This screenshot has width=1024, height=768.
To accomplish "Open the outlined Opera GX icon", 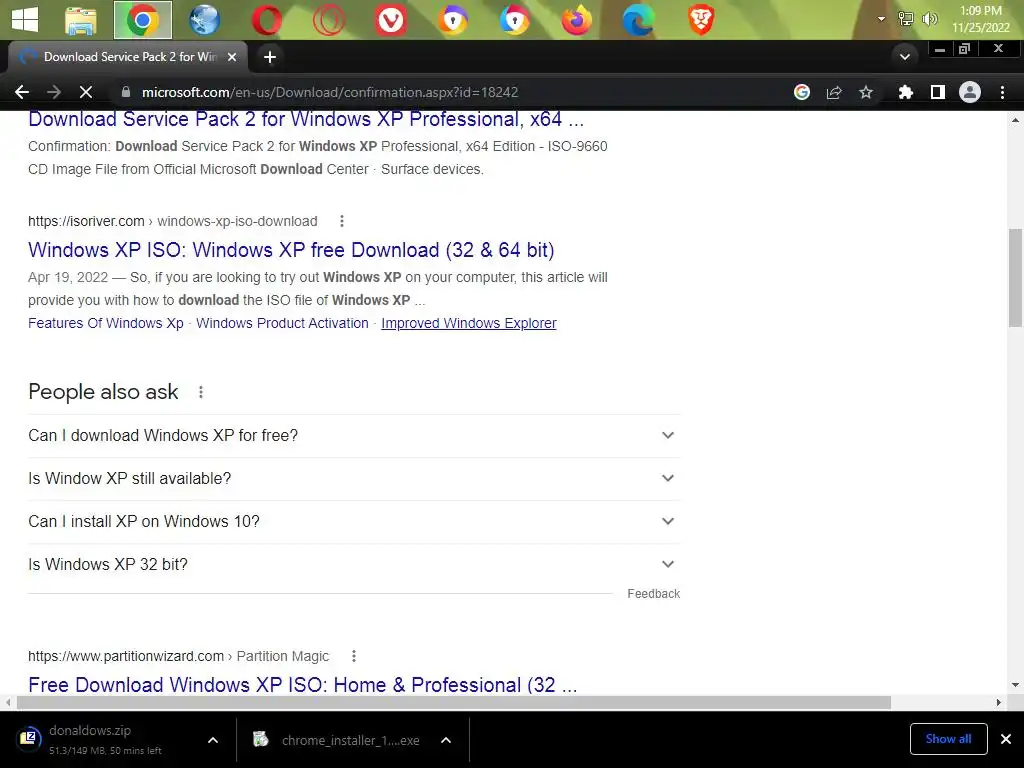I will [328, 20].
